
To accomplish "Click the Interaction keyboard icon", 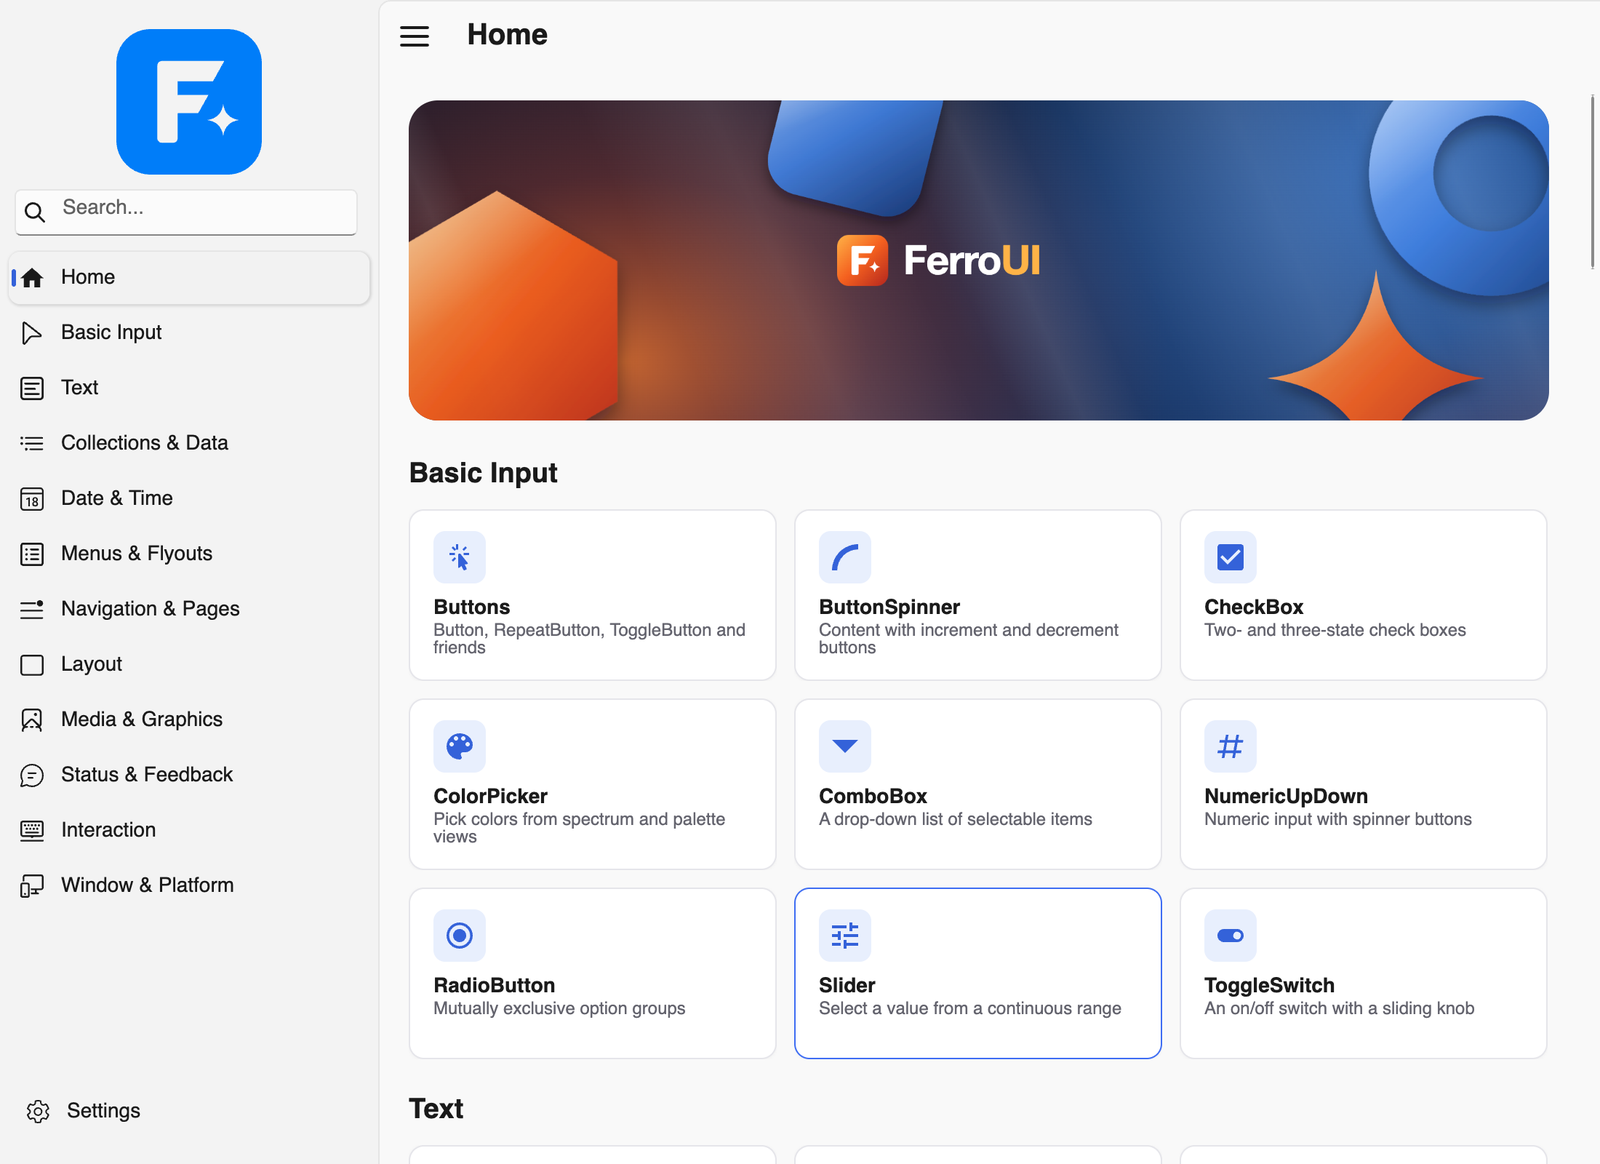I will pos(32,830).
